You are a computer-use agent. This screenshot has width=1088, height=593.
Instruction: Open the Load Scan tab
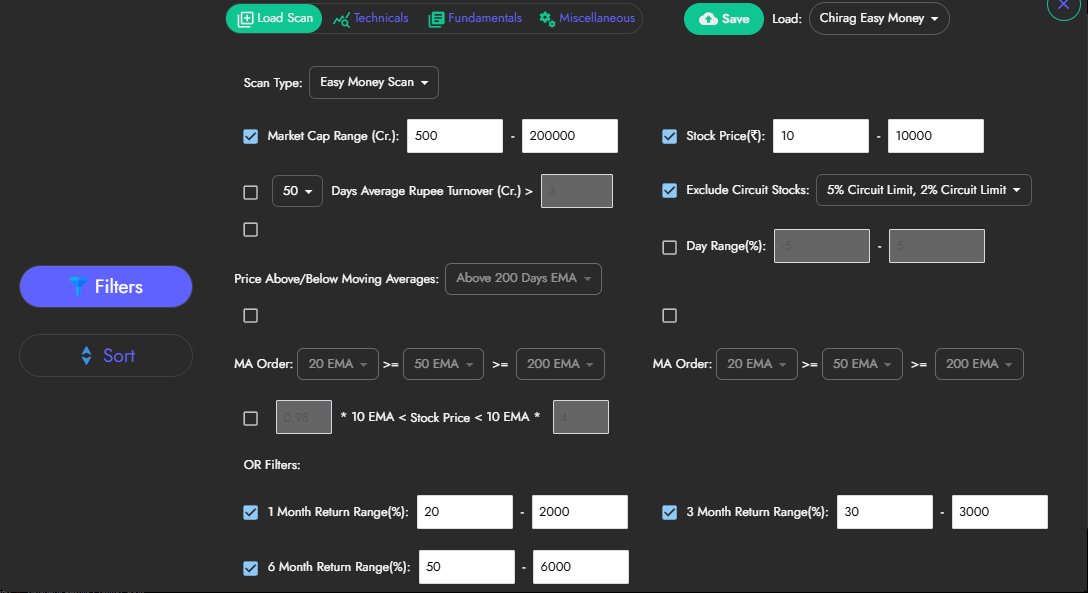coord(274,19)
